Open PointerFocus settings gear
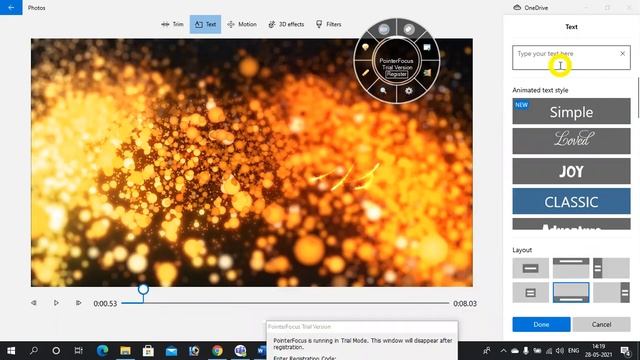 pos(409,91)
